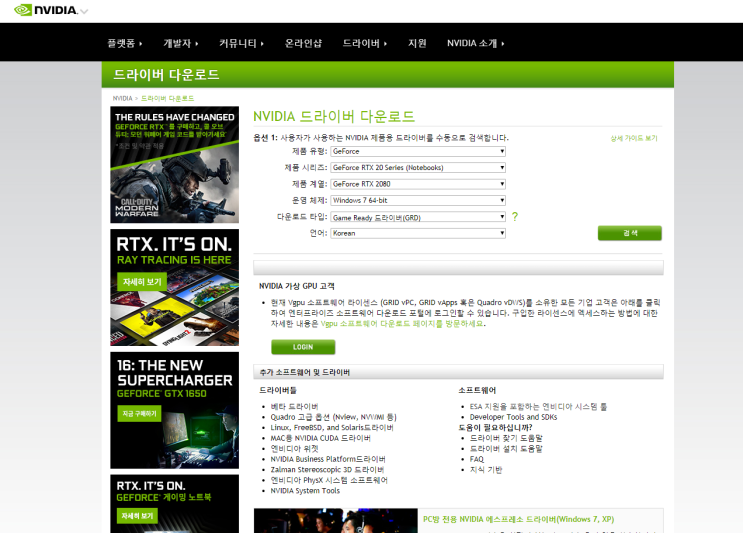Open the 드라이버 찾기 도움말 link

506,438
